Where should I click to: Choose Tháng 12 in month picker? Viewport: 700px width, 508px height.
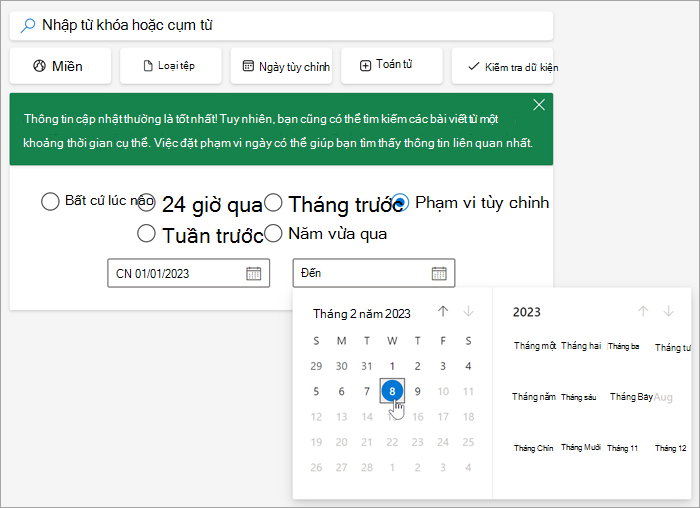[671, 448]
